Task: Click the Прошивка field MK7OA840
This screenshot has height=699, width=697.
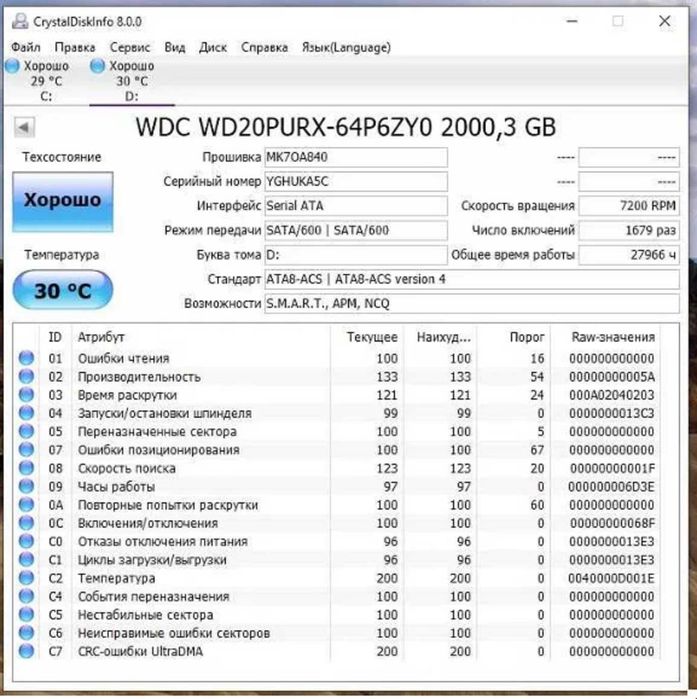Action: [x=356, y=157]
